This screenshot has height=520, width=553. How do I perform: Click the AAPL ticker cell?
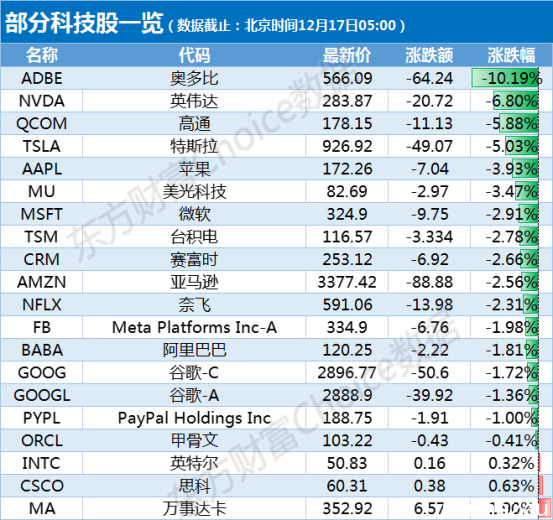pyautogui.click(x=42, y=169)
